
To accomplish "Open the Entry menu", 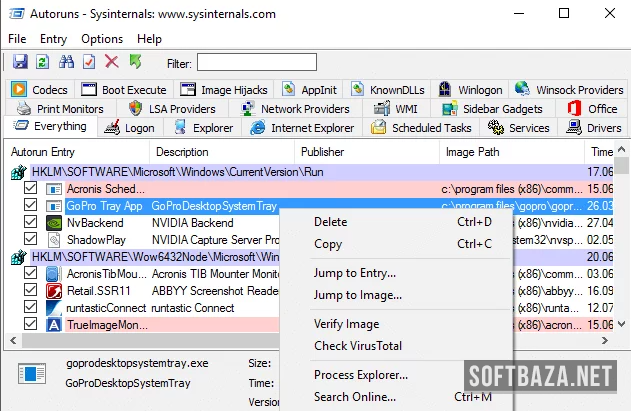I will click(53, 39).
